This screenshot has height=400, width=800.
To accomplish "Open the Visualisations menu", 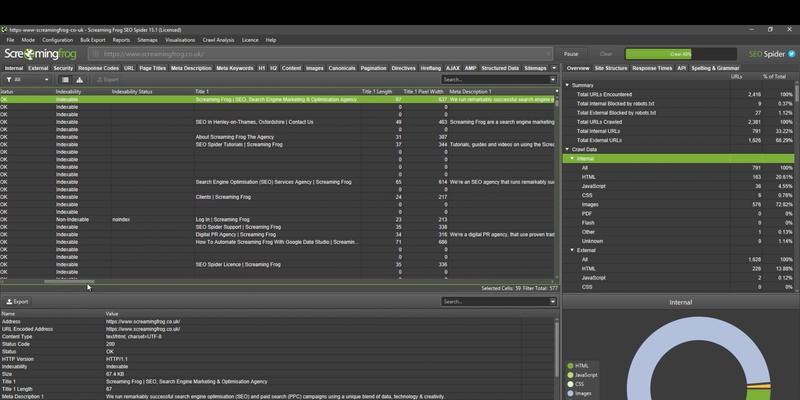I will 180,40.
